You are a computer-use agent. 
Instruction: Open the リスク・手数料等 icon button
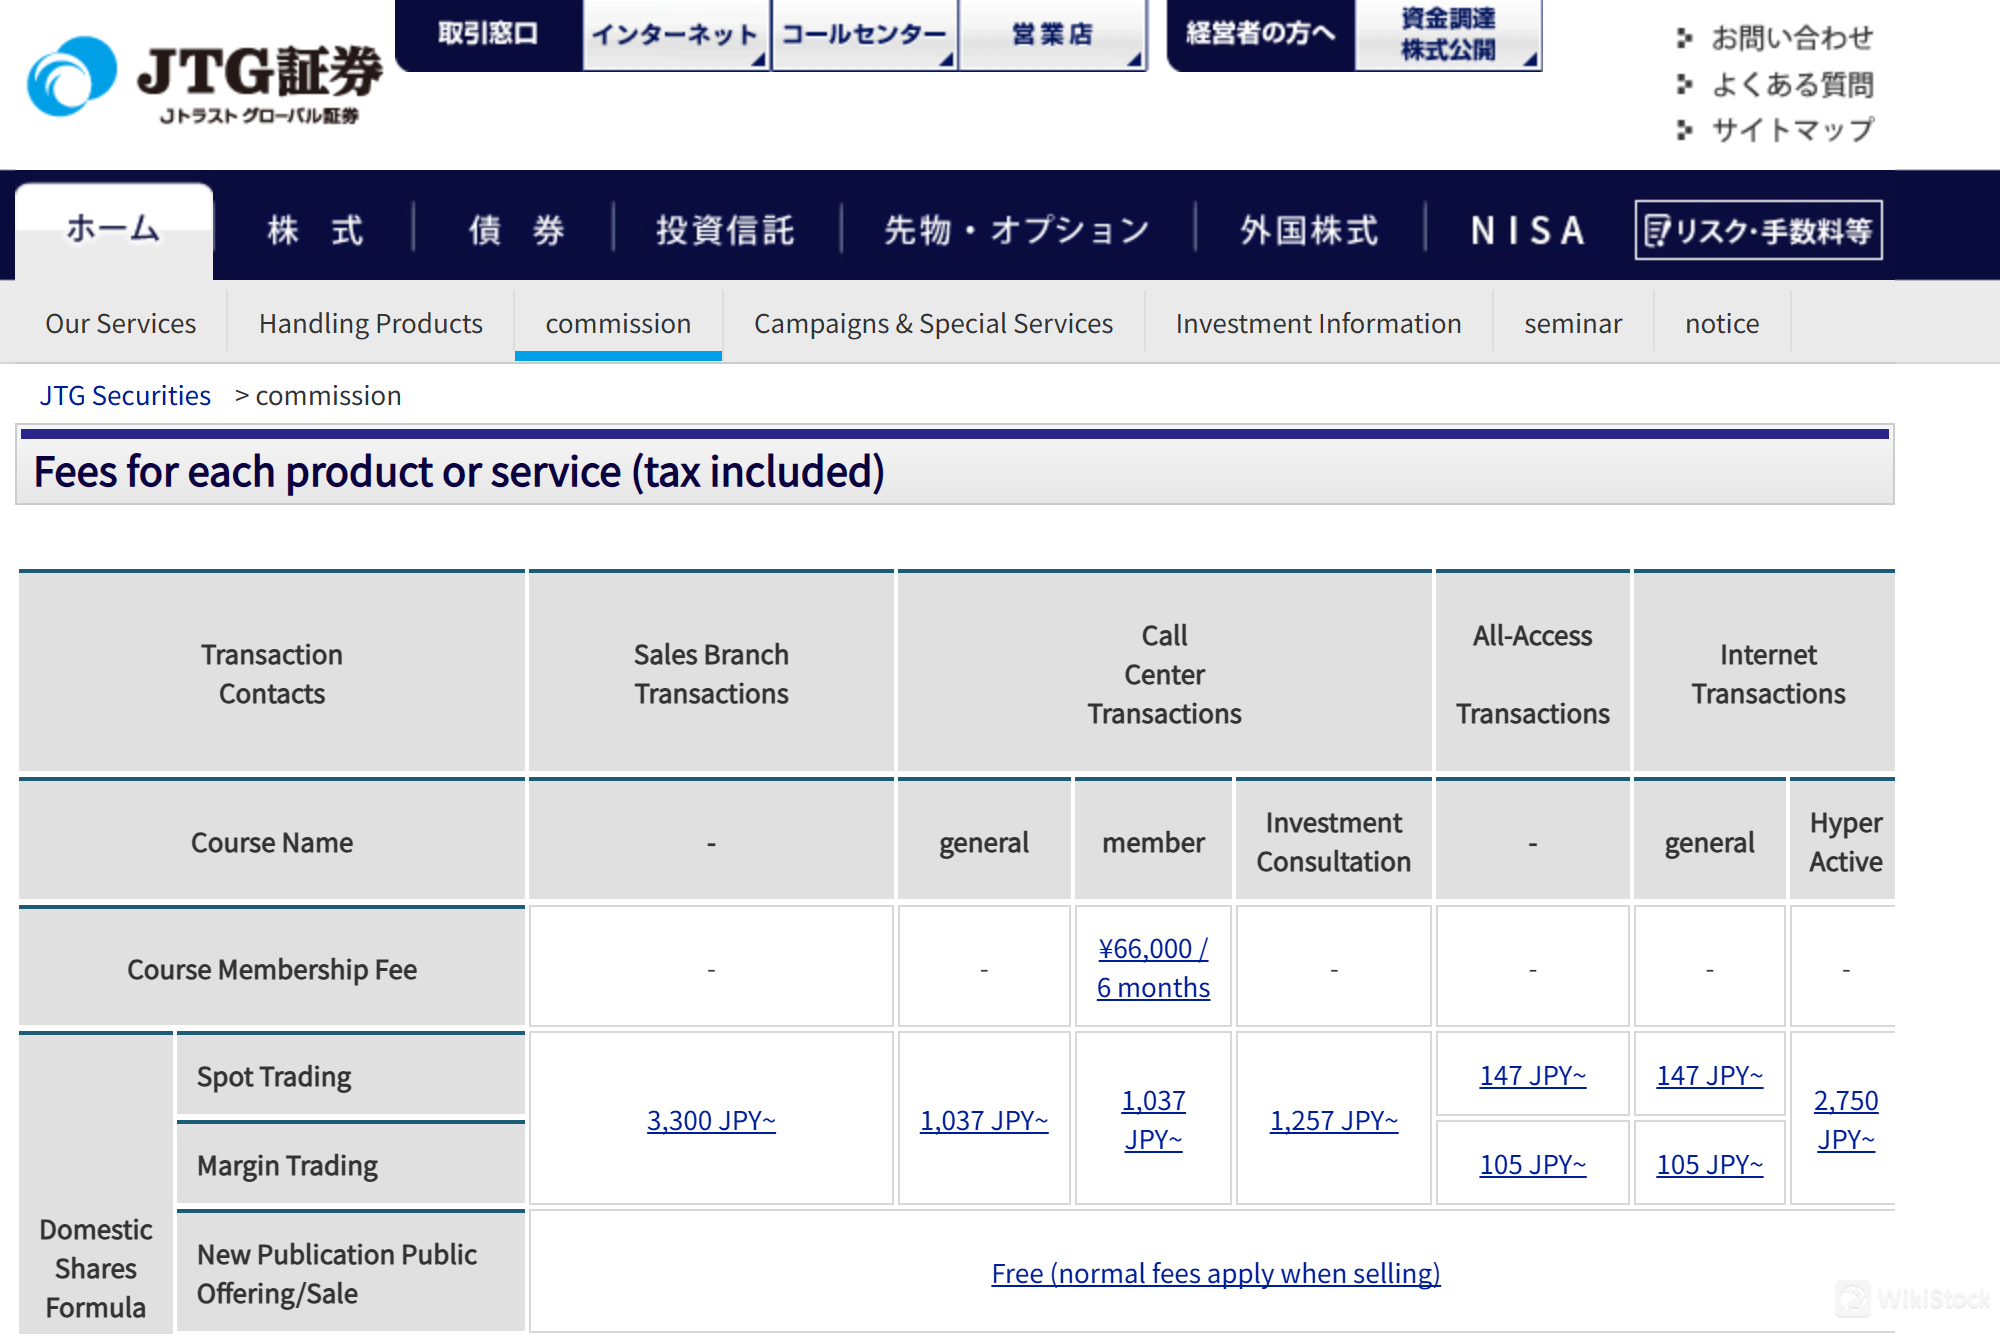click(1758, 230)
